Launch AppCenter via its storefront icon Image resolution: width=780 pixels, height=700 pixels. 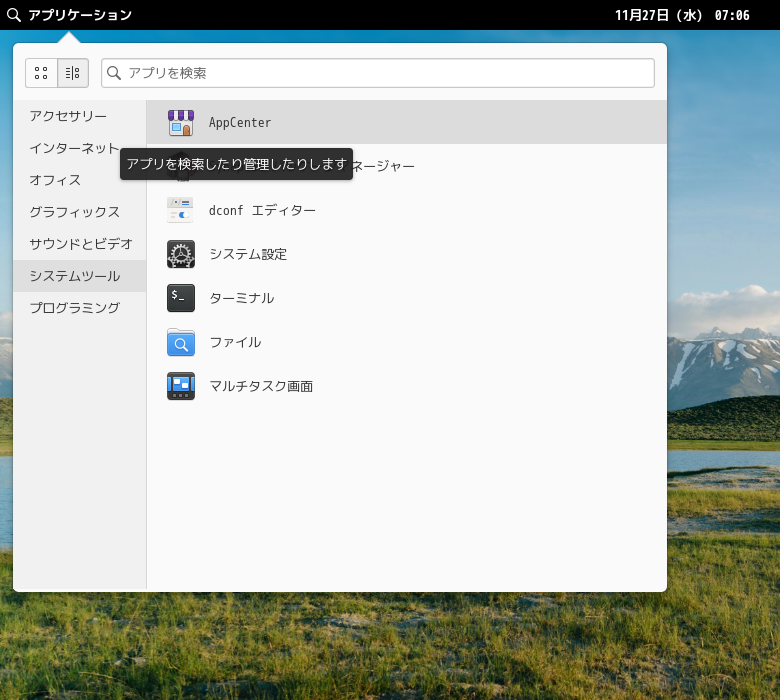[181, 123]
